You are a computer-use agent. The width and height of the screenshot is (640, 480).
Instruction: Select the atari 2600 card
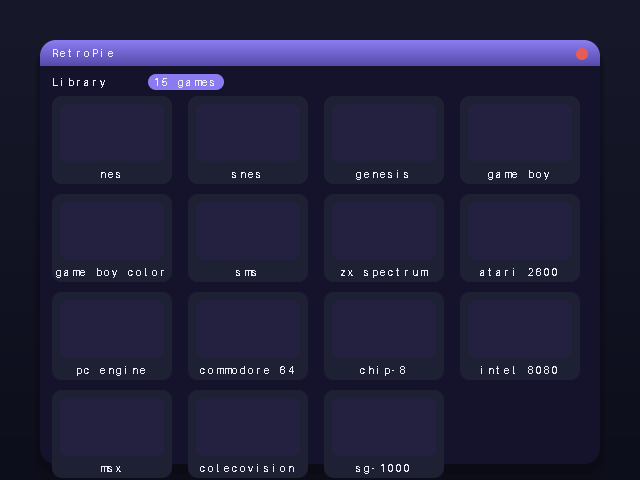(x=520, y=238)
